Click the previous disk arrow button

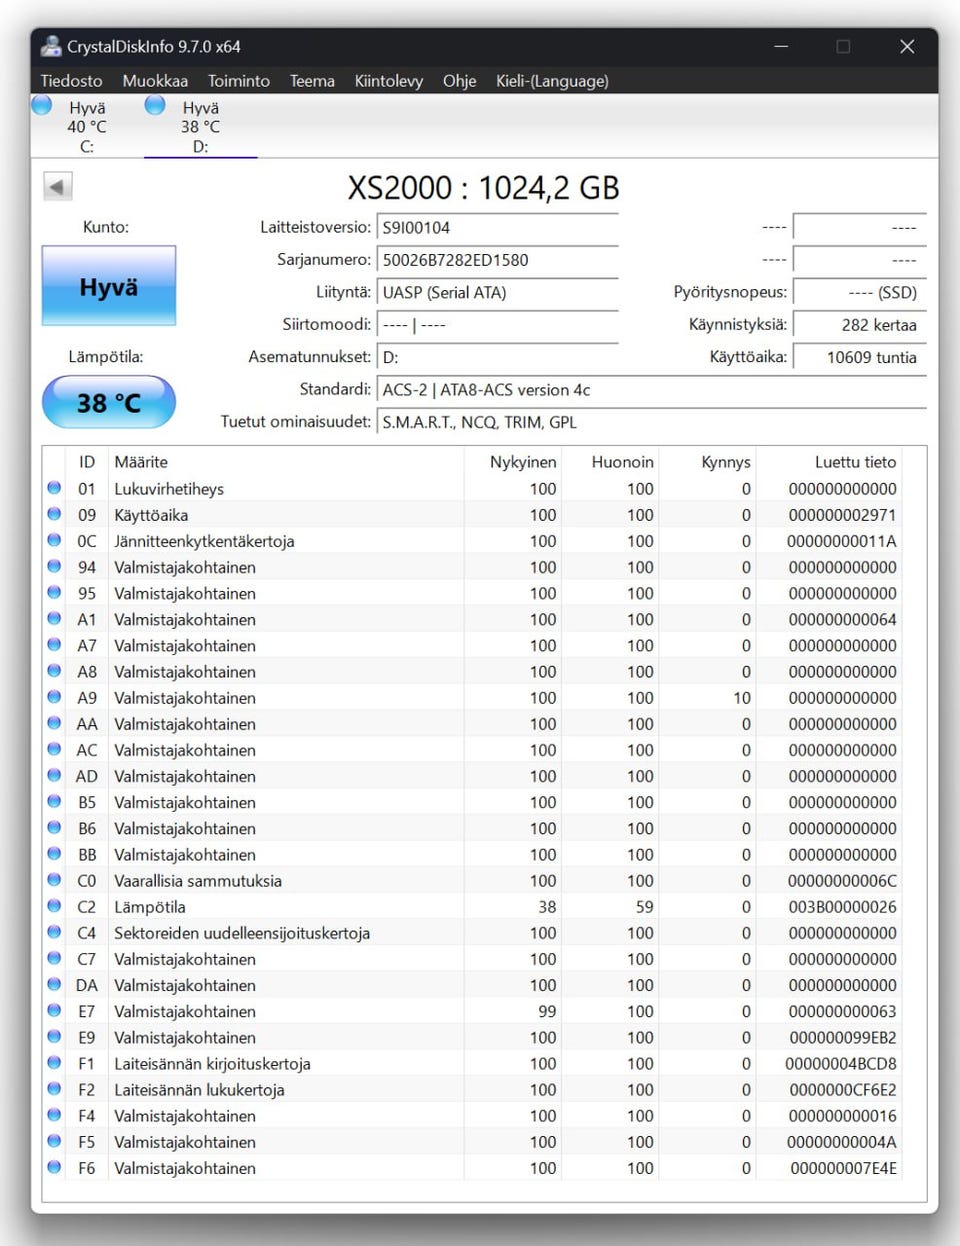[x=57, y=186]
